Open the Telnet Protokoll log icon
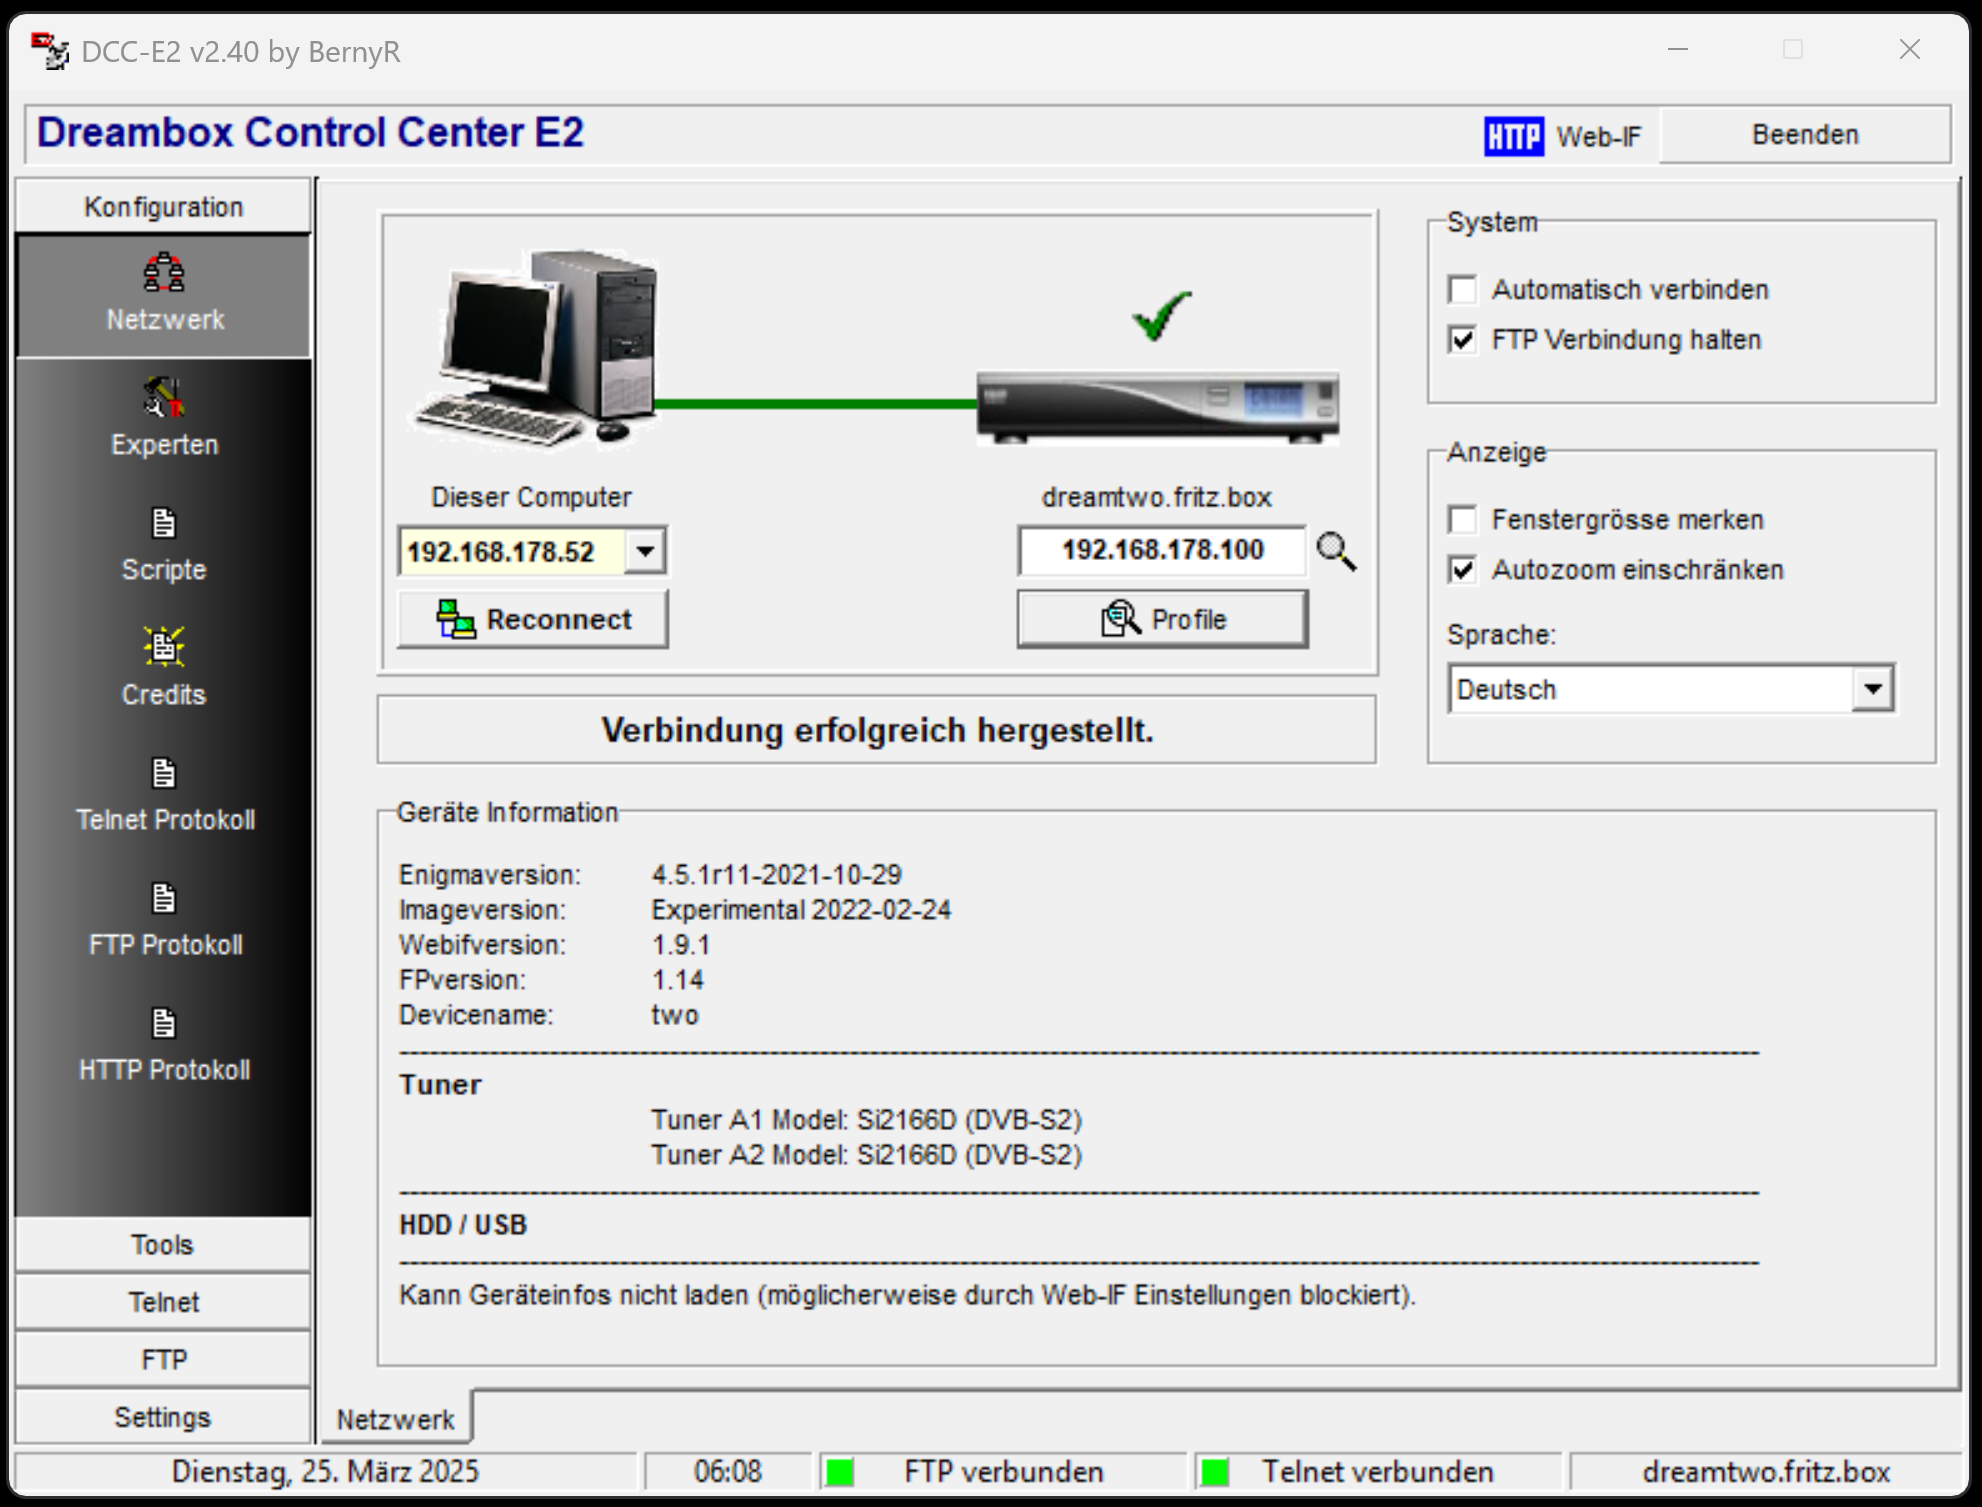 pyautogui.click(x=164, y=773)
